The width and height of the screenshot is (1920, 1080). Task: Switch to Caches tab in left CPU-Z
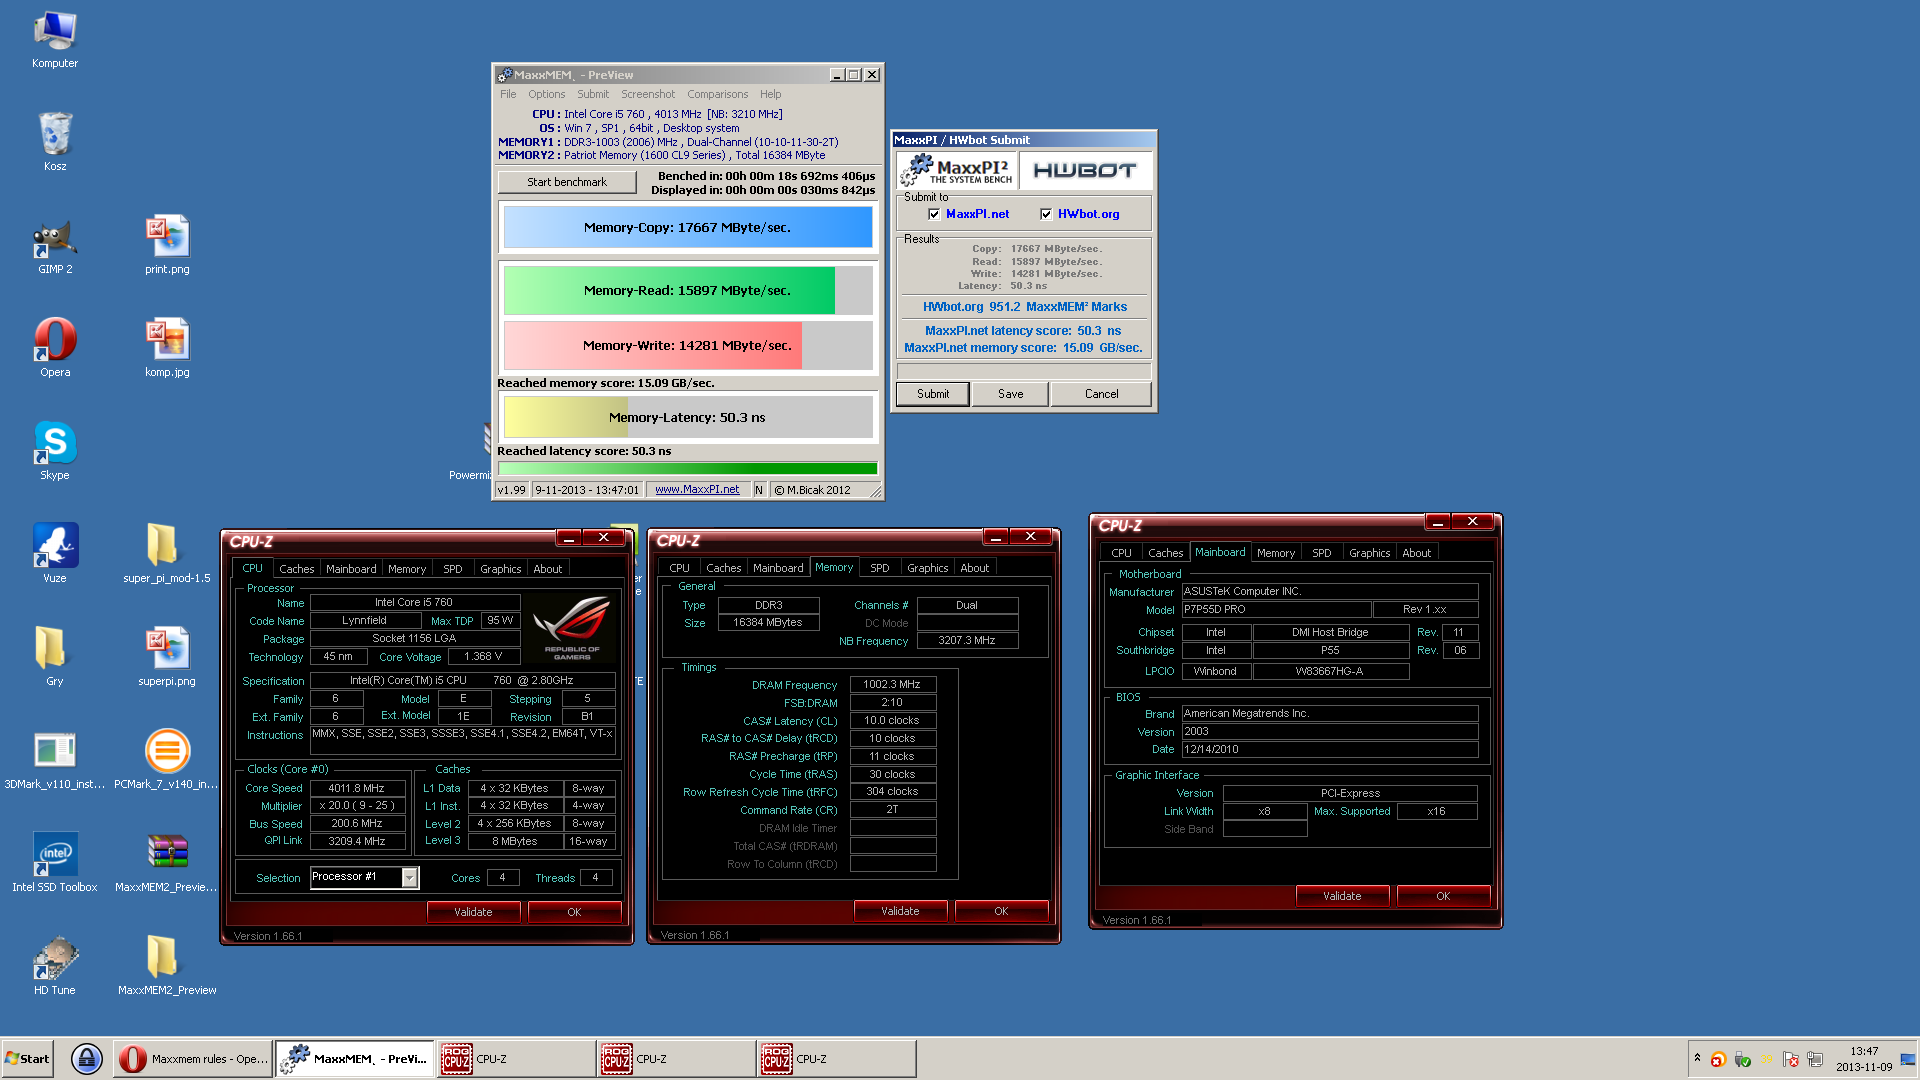(x=296, y=569)
